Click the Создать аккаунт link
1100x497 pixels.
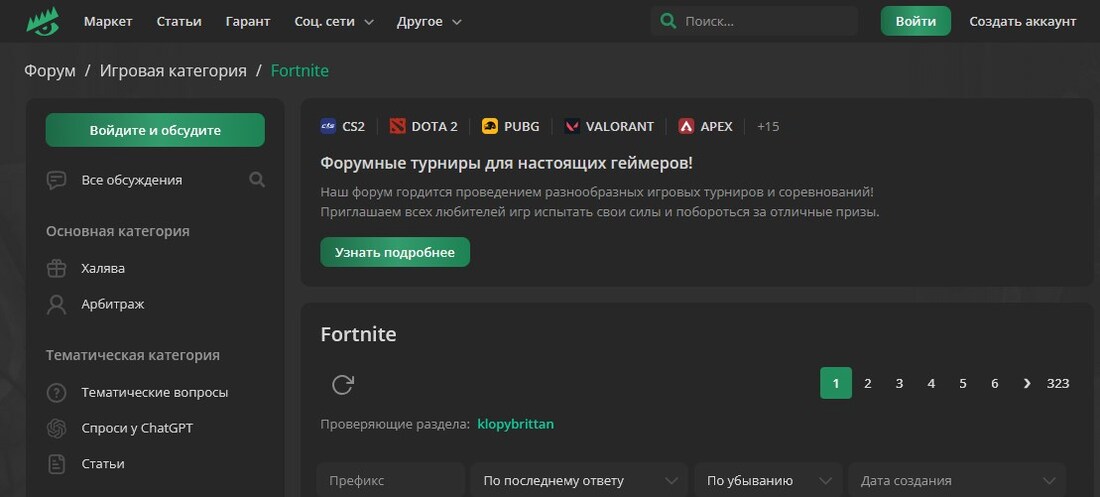(x=1022, y=22)
